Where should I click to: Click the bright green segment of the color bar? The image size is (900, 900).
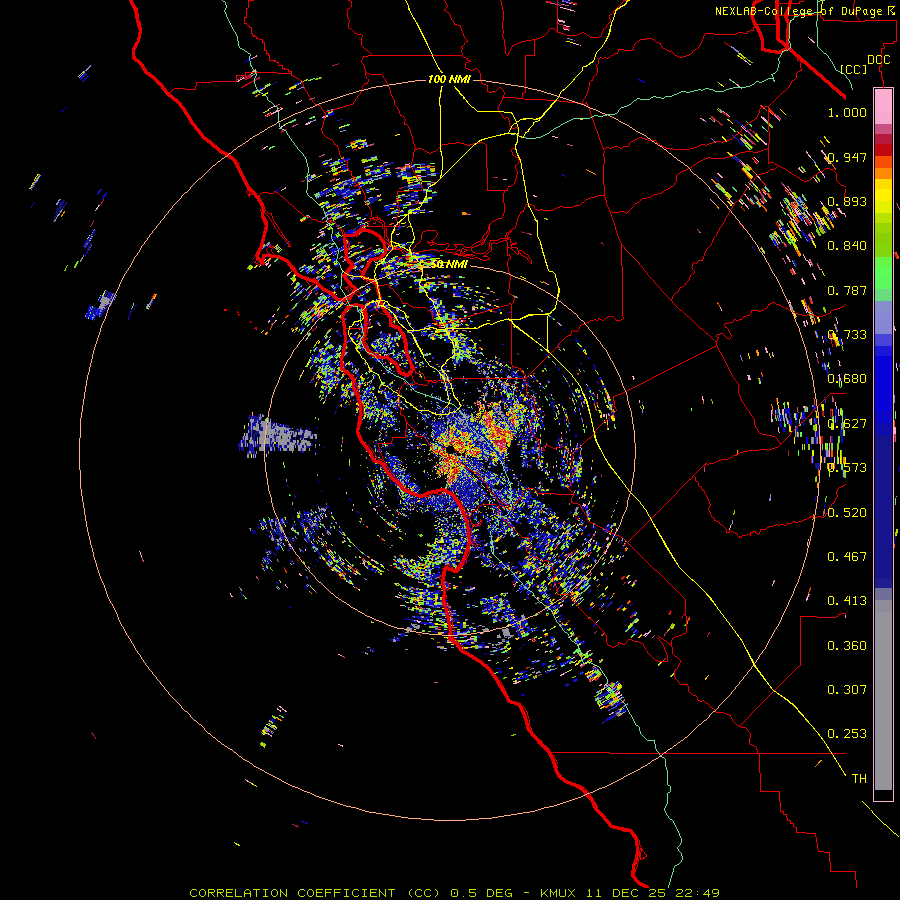(x=883, y=273)
